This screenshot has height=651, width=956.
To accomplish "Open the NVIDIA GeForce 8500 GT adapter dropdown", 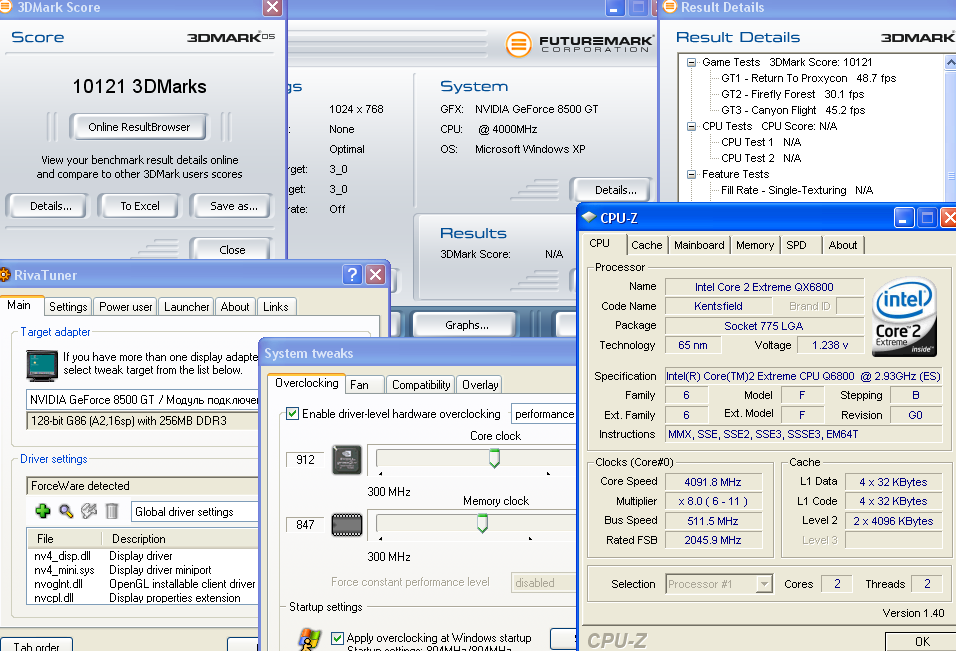I will [142, 400].
